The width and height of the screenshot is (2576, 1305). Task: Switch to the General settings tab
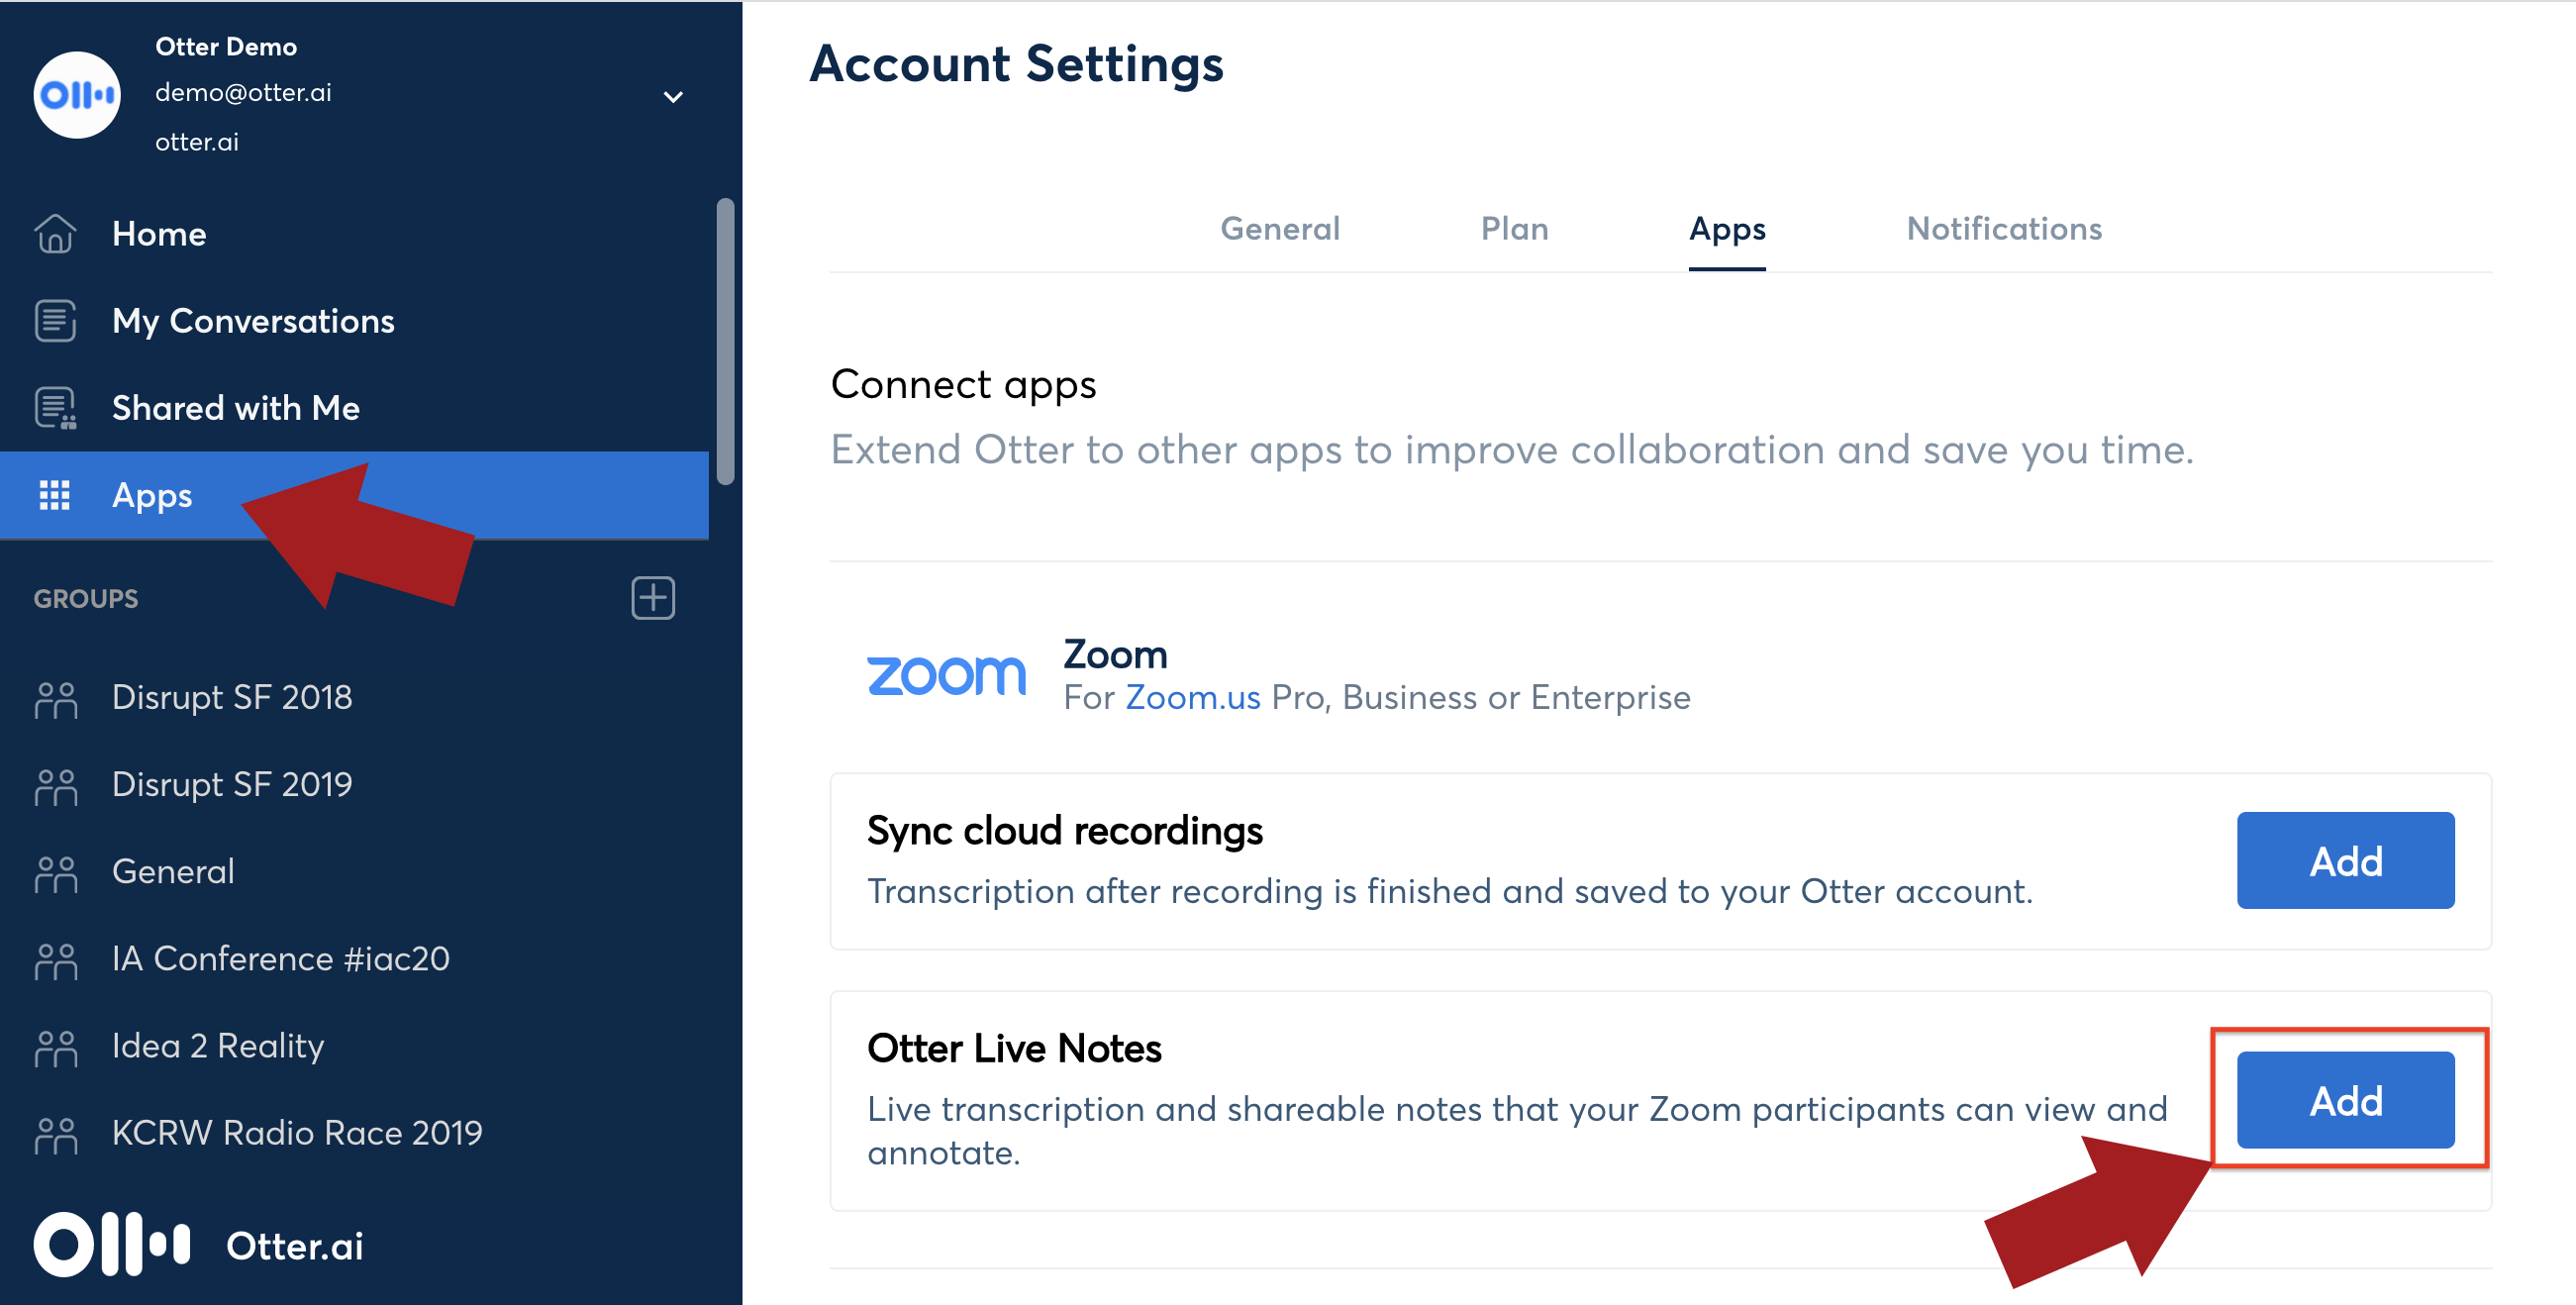pyautogui.click(x=1279, y=229)
